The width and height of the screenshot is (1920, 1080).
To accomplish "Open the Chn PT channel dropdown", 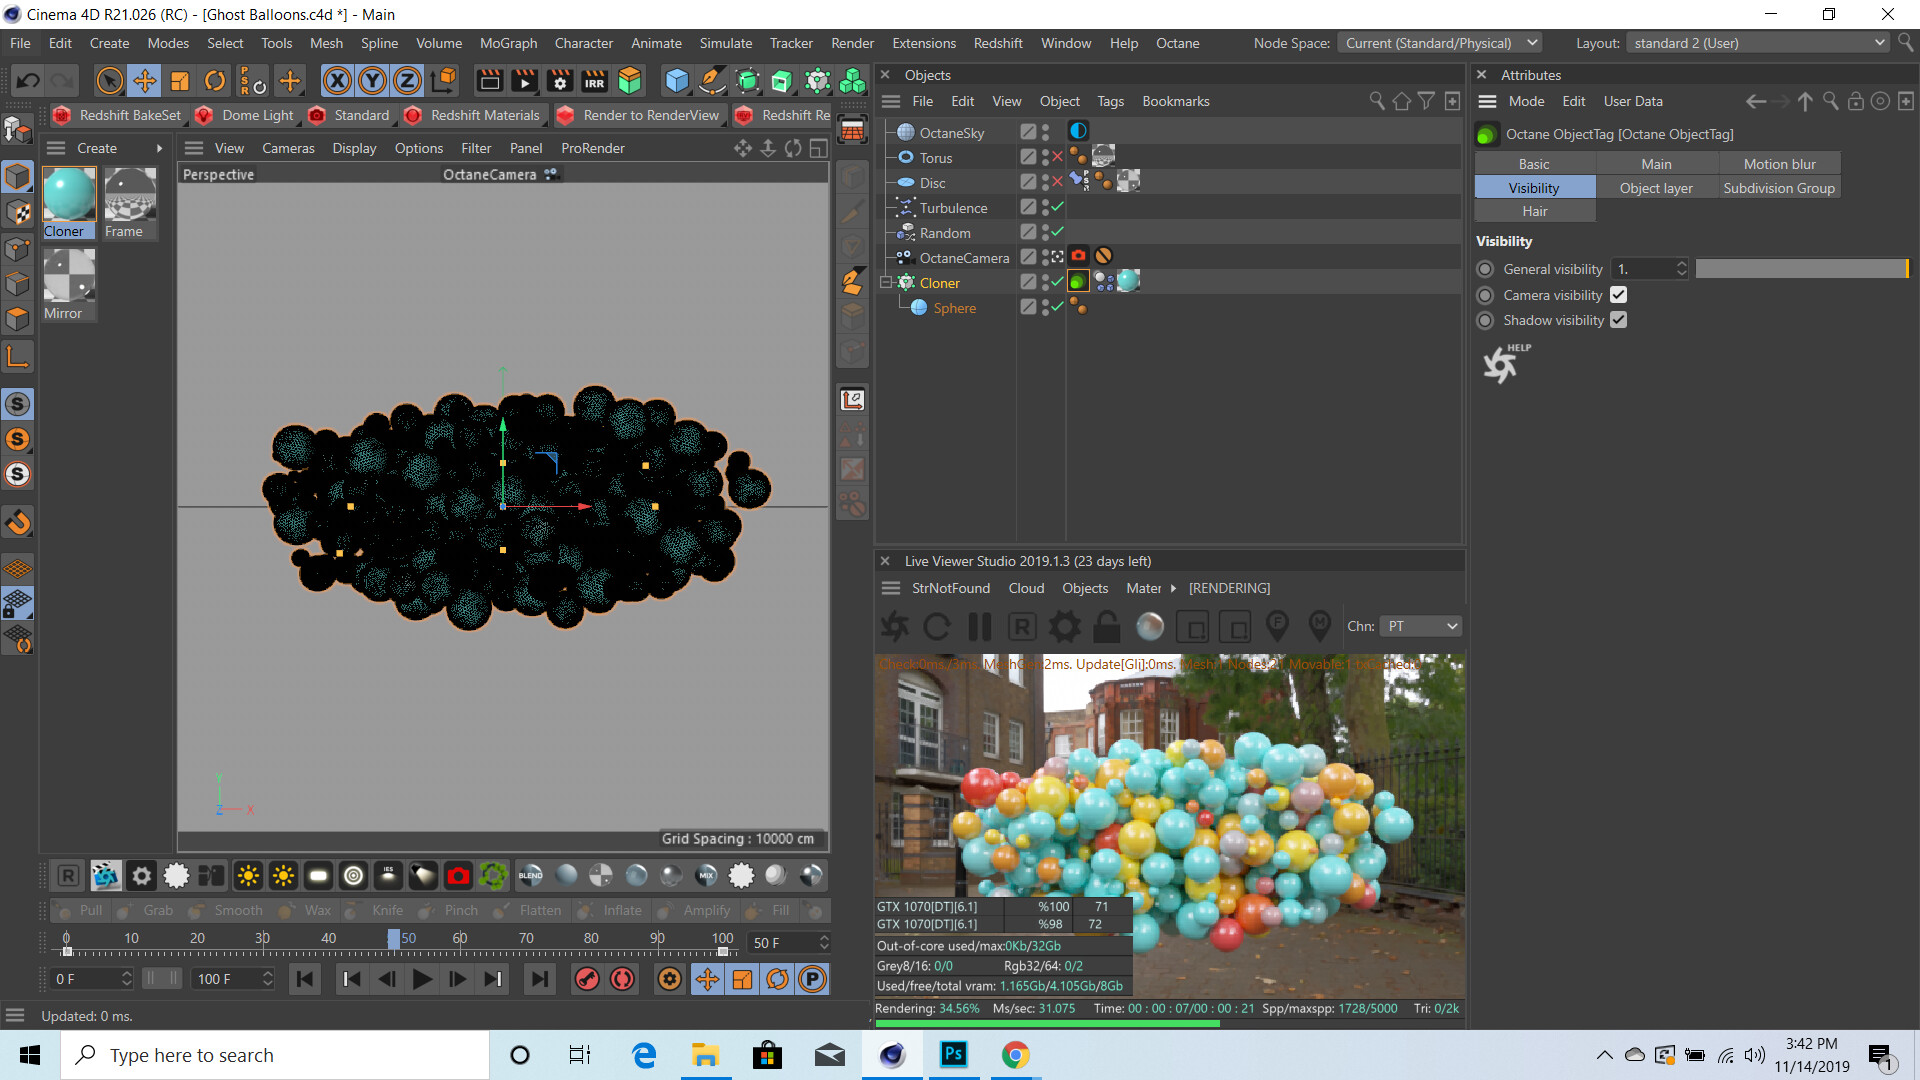I will pos(1421,626).
